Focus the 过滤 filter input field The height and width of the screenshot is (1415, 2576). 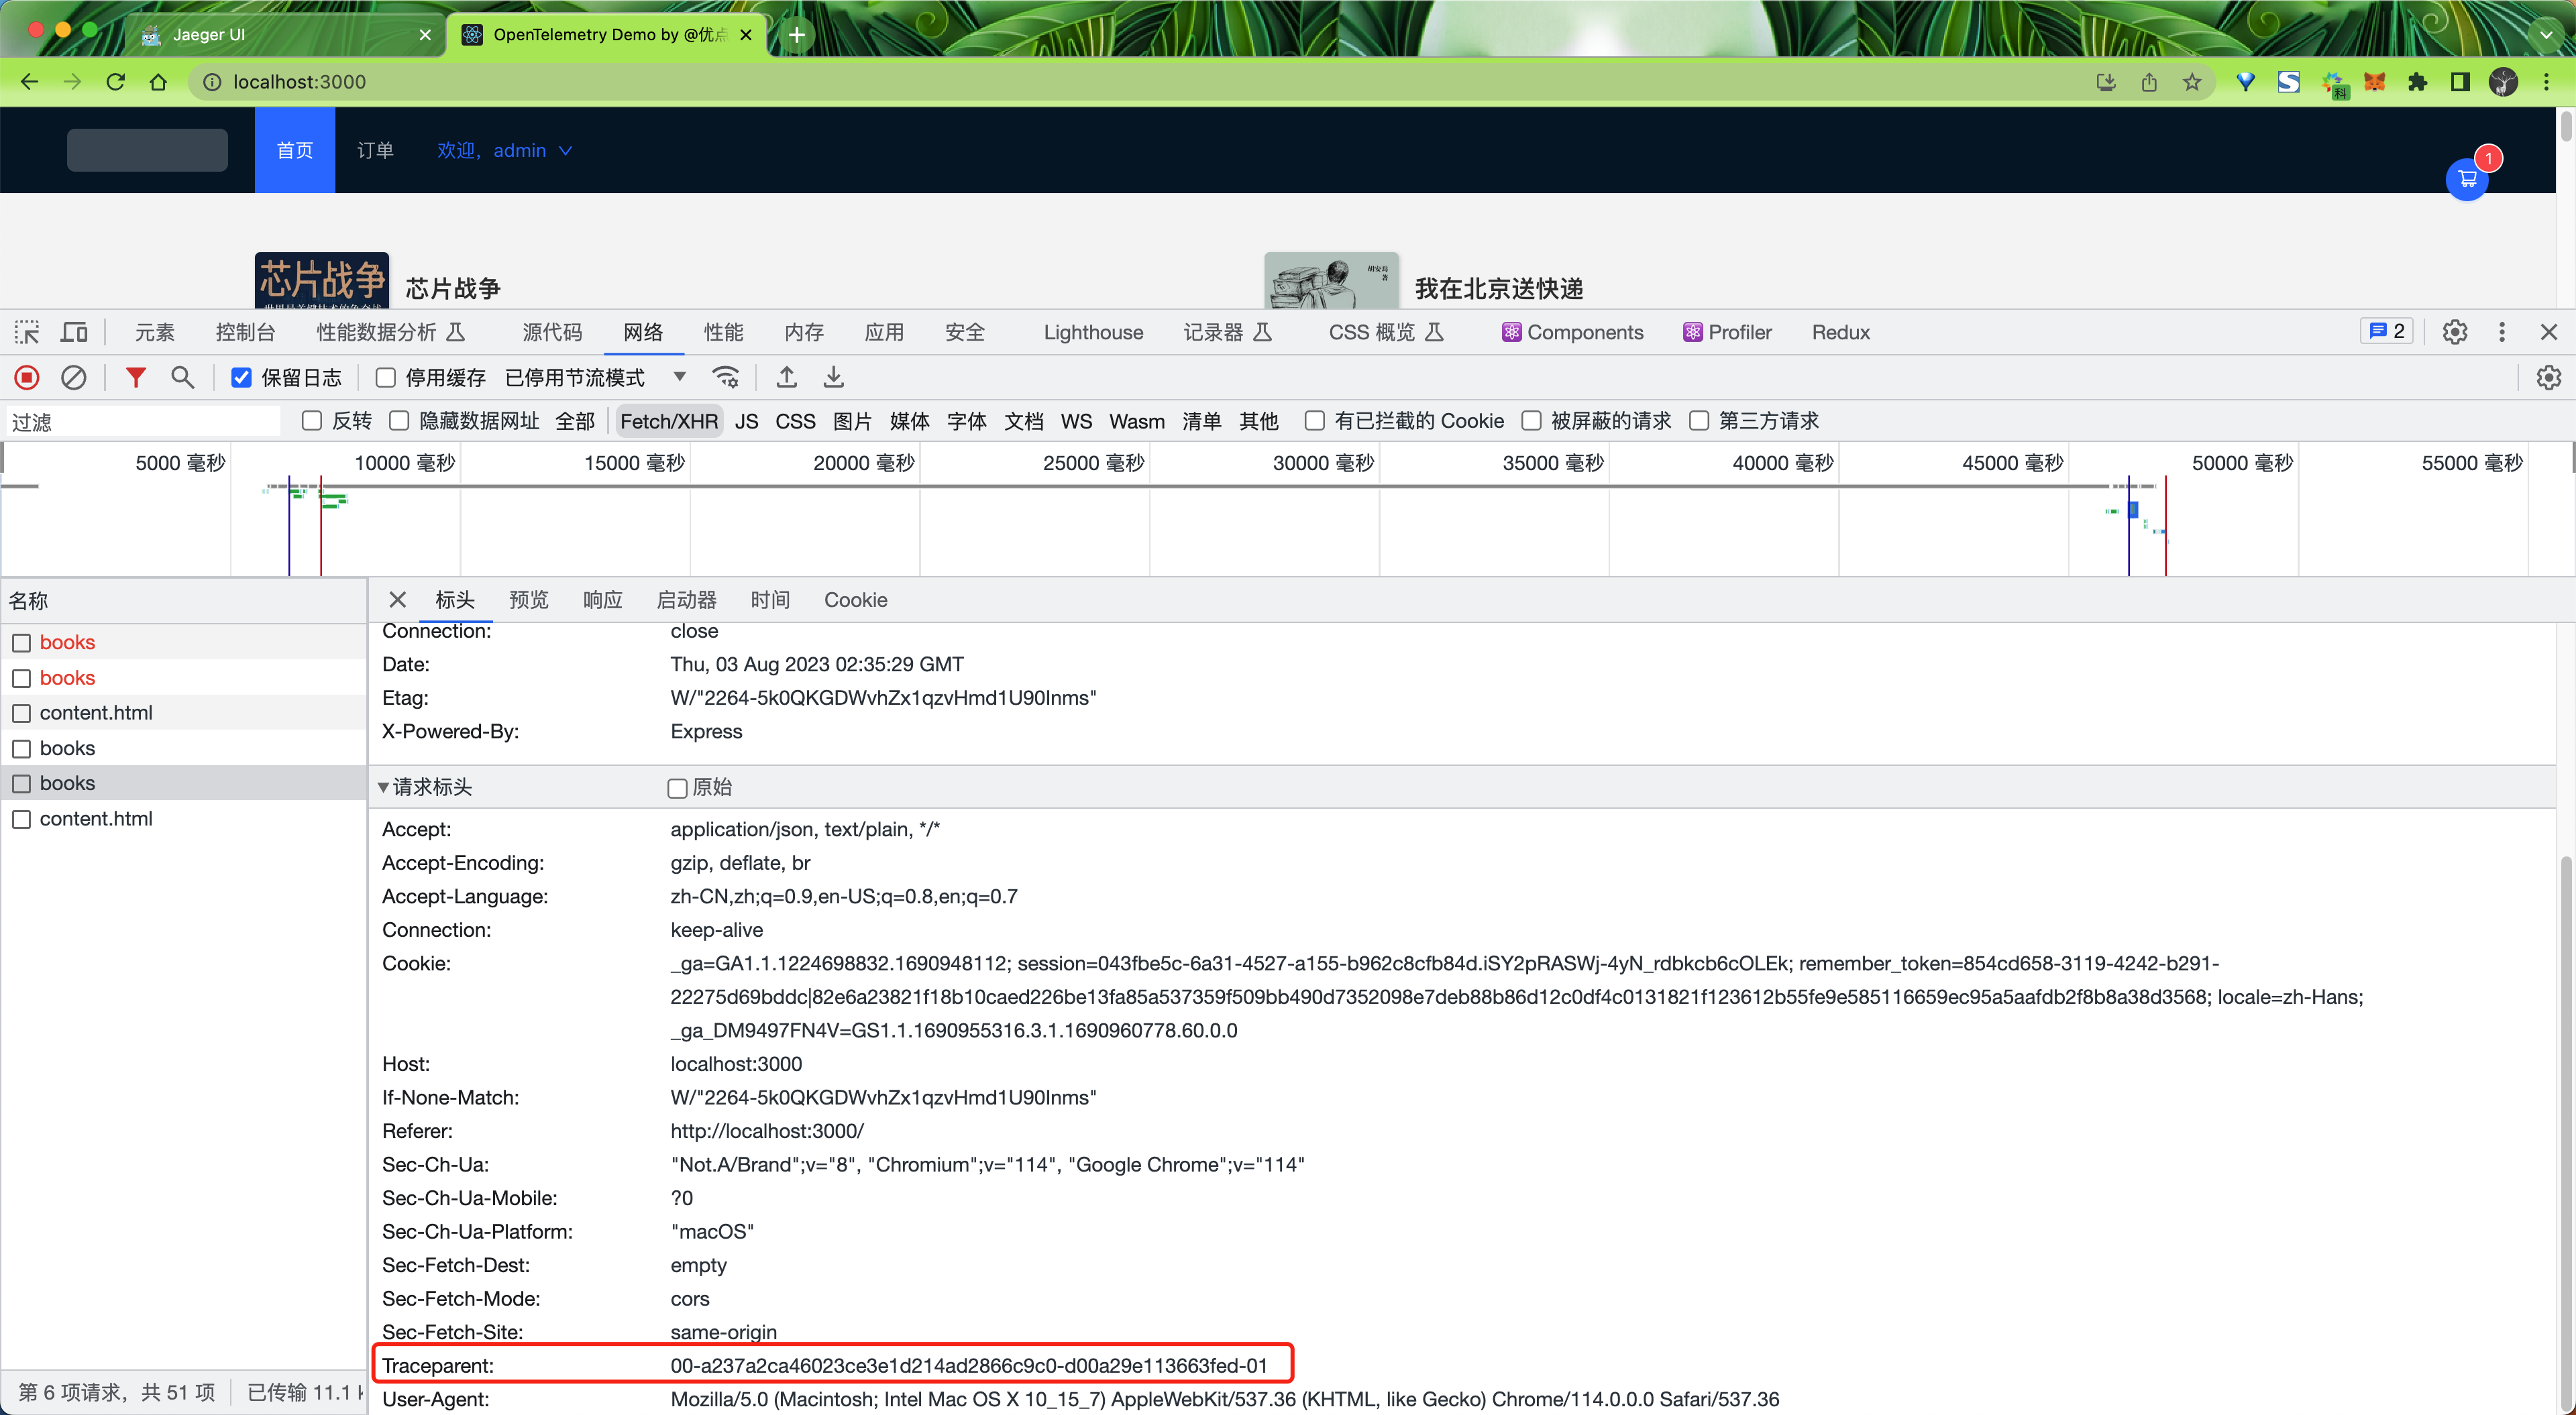tap(144, 421)
